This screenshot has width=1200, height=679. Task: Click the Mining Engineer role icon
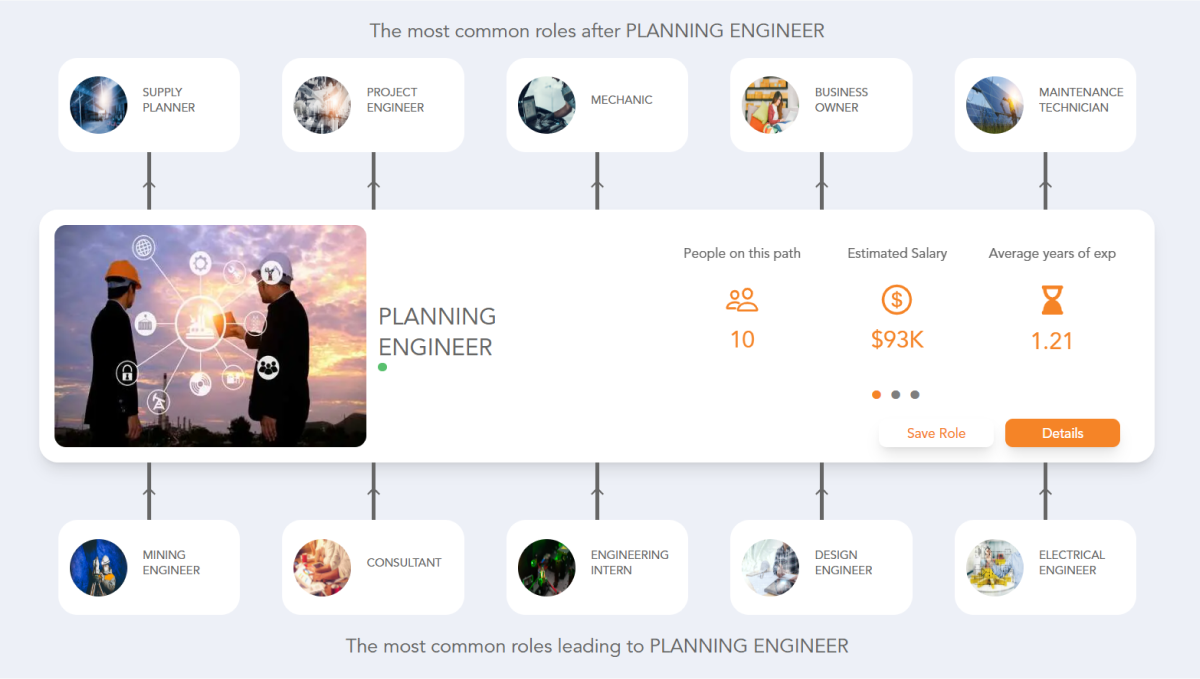pos(98,566)
